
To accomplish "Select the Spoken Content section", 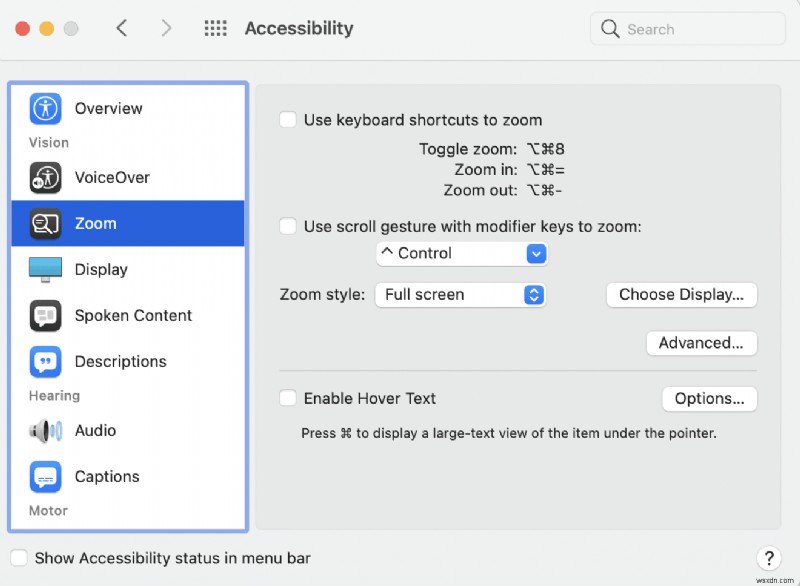I will click(44, 315).
